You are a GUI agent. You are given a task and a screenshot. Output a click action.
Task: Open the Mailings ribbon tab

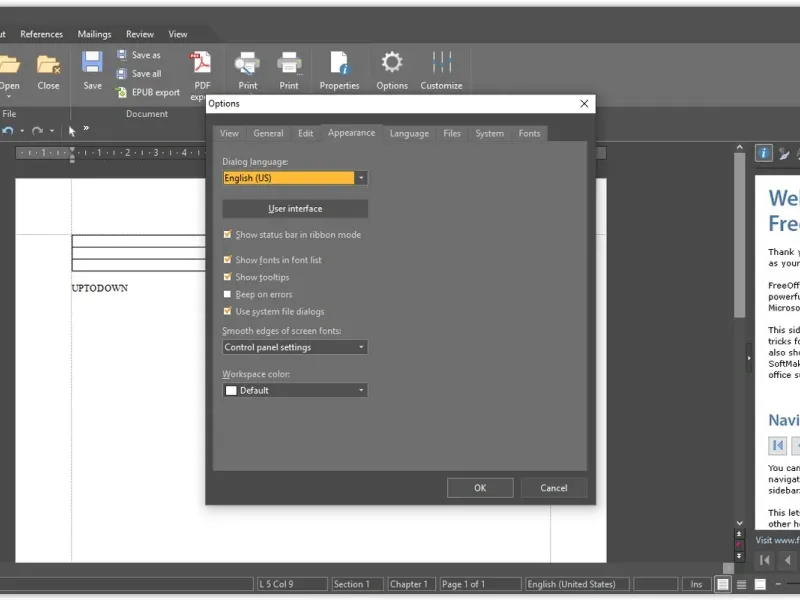click(94, 34)
